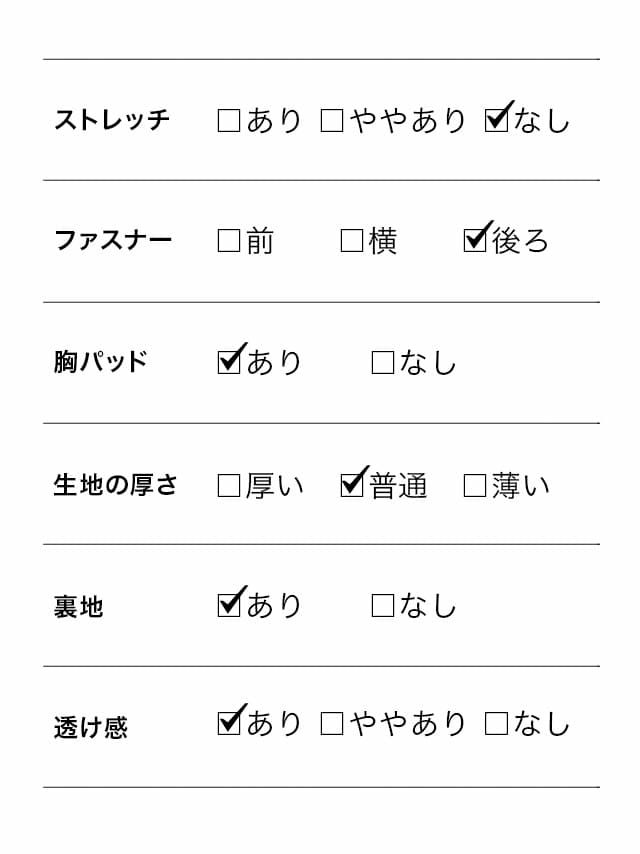640x854 pixels.
Task: Check the ファスナー 前 checkbox
Action: 229,241
